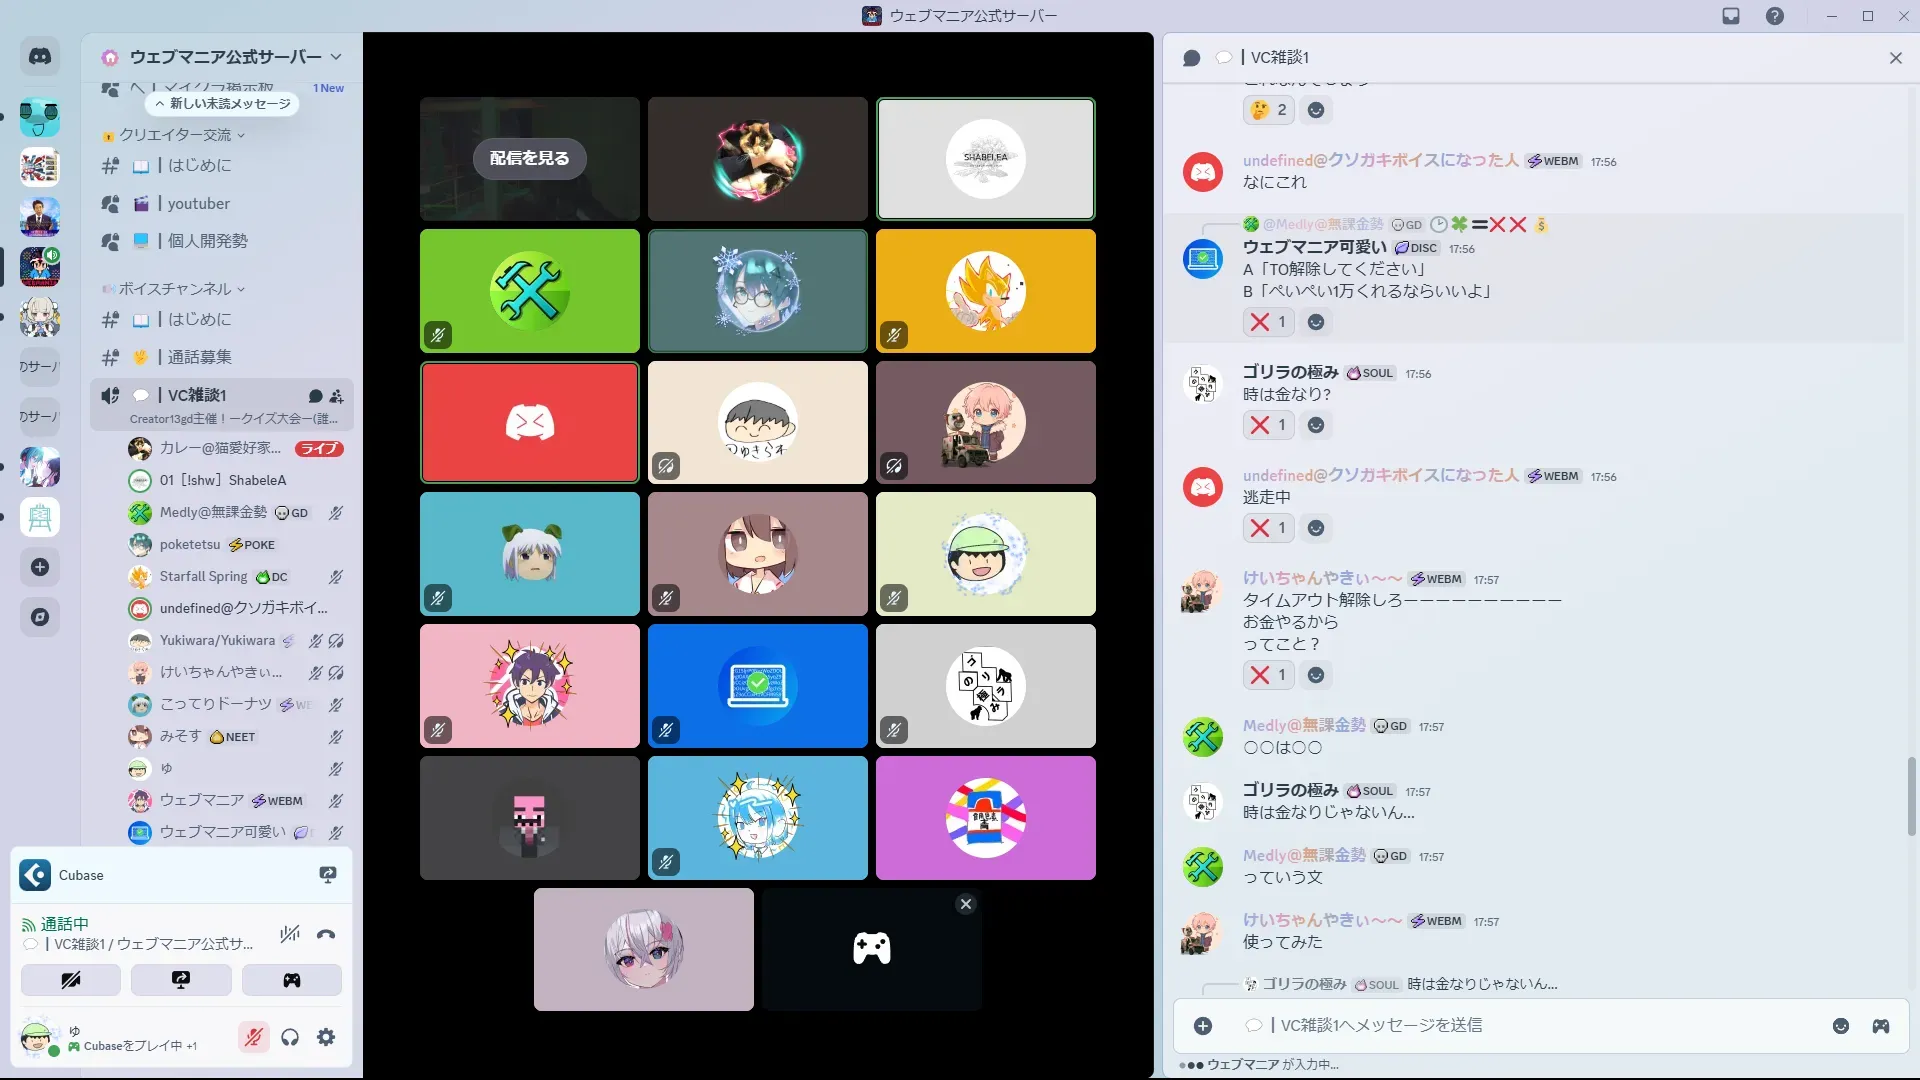
Task: Toggle deafen headphones button
Action: [x=290, y=1037]
